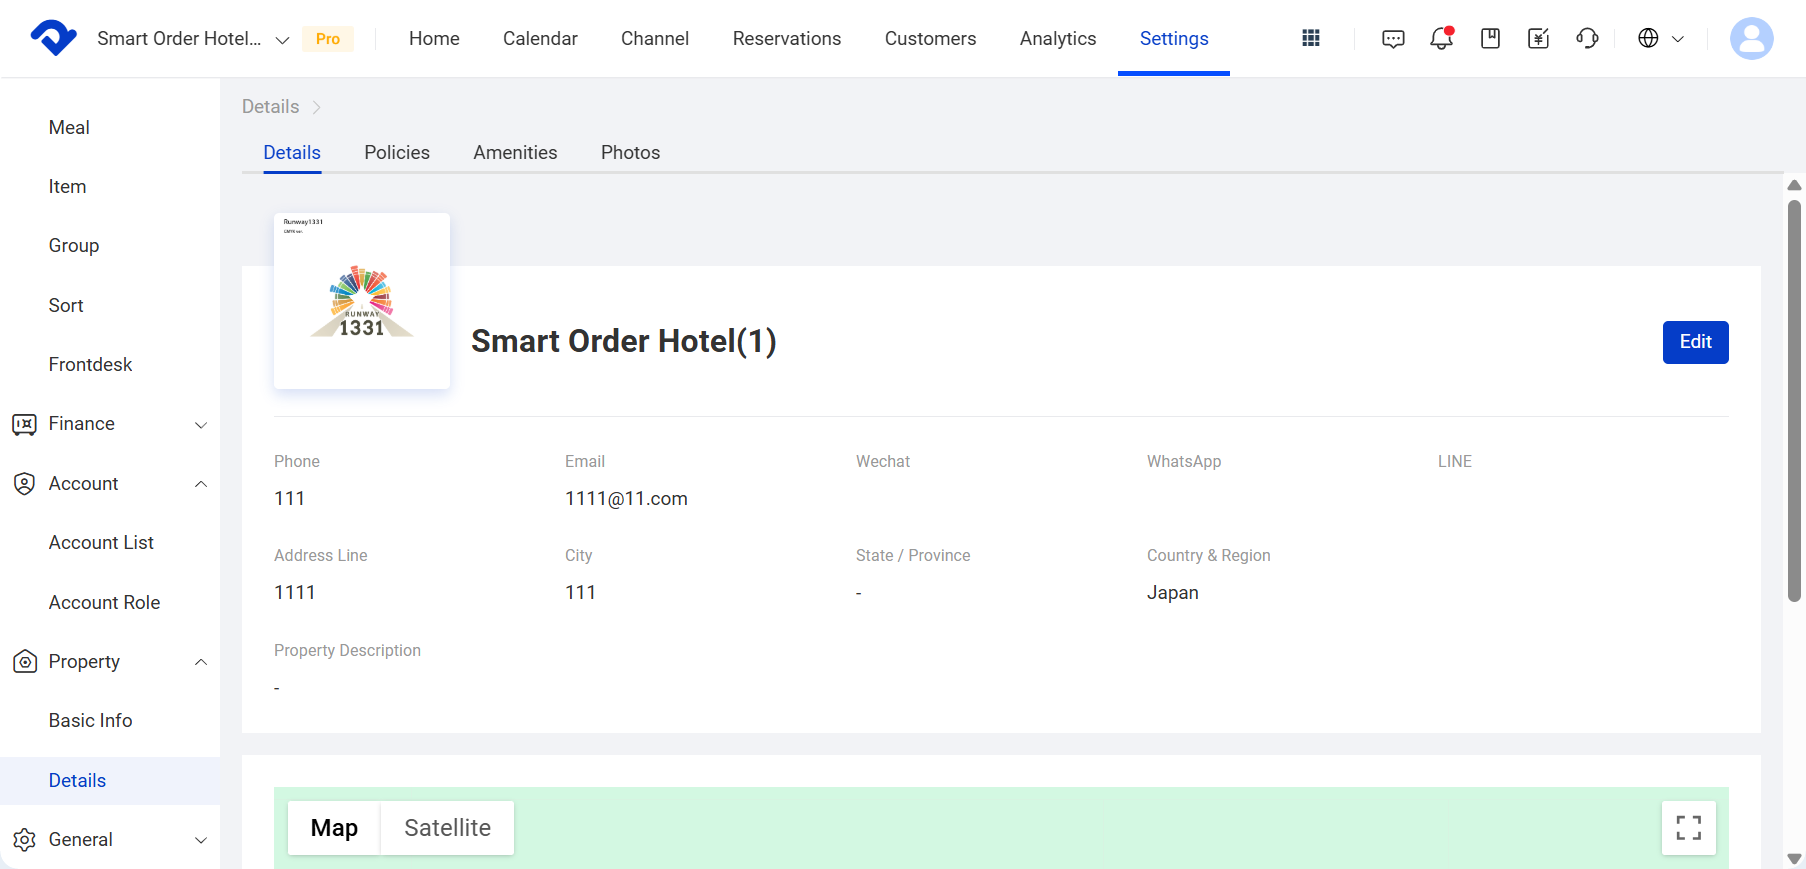Open Account Role in the sidebar
Image resolution: width=1806 pixels, height=869 pixels.
click(104, 602)
